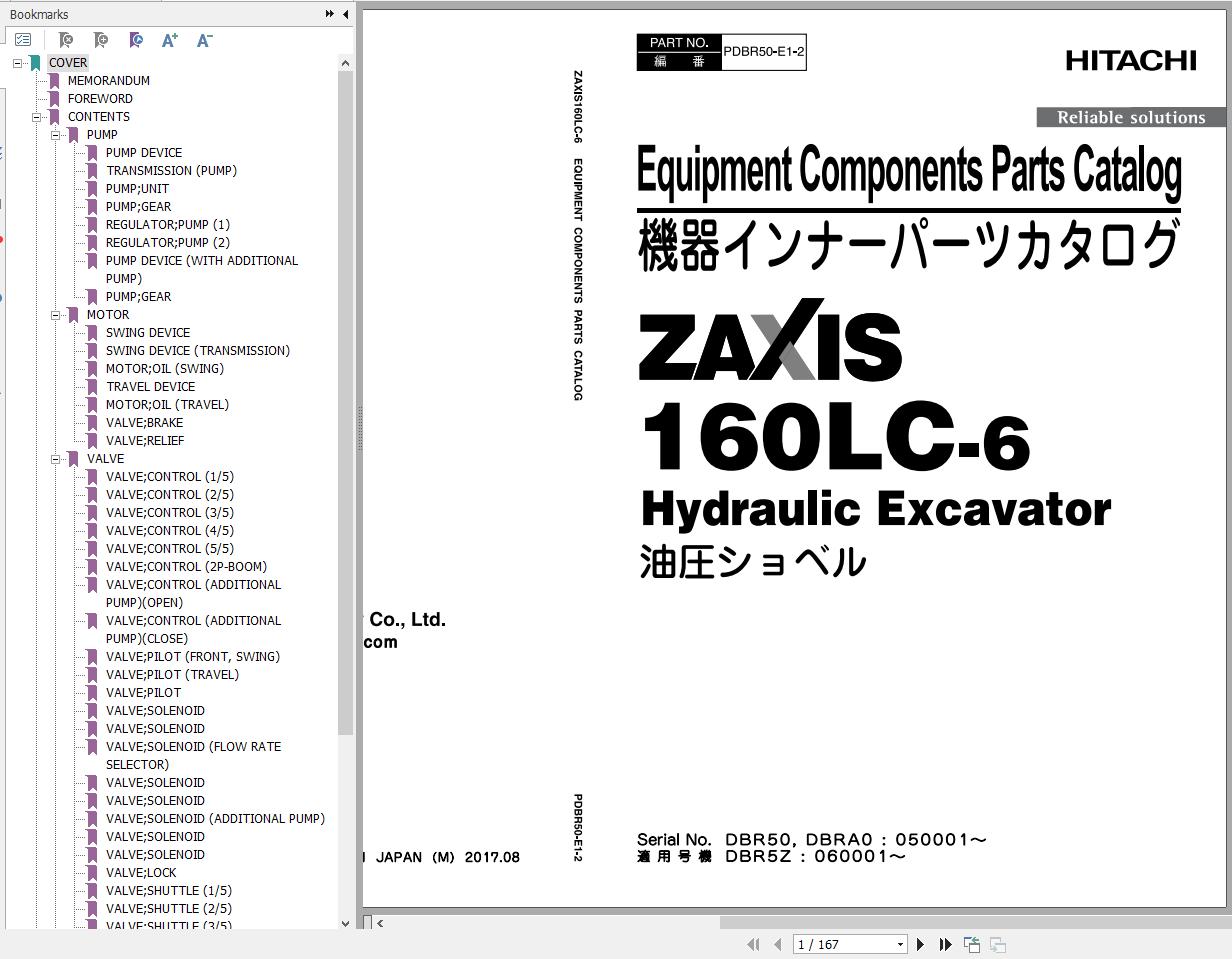1232x959 pixels.
Task: Open the SWING DEVICE bookmark
Action: 148,333
